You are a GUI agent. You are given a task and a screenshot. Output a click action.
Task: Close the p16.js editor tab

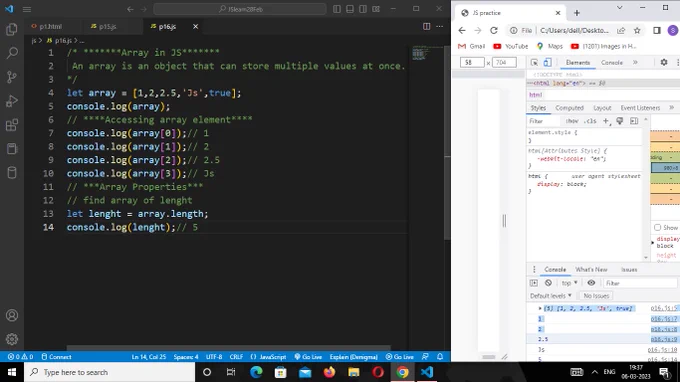[x=195, y=26]
